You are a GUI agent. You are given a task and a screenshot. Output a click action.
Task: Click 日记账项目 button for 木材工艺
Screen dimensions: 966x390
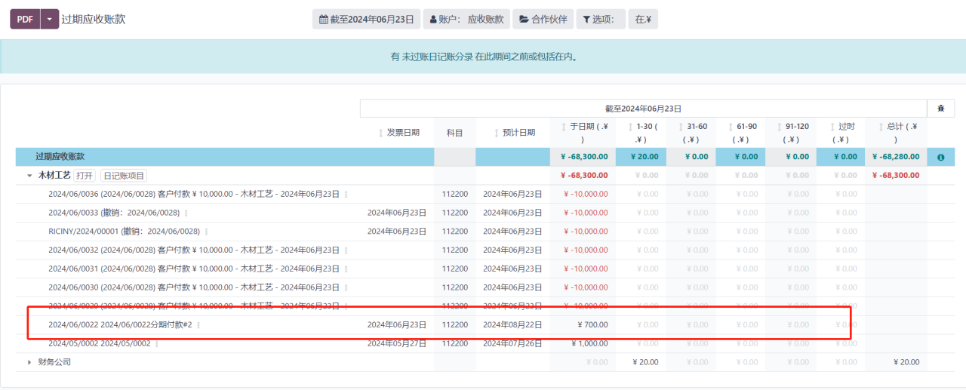coord(123,176)
